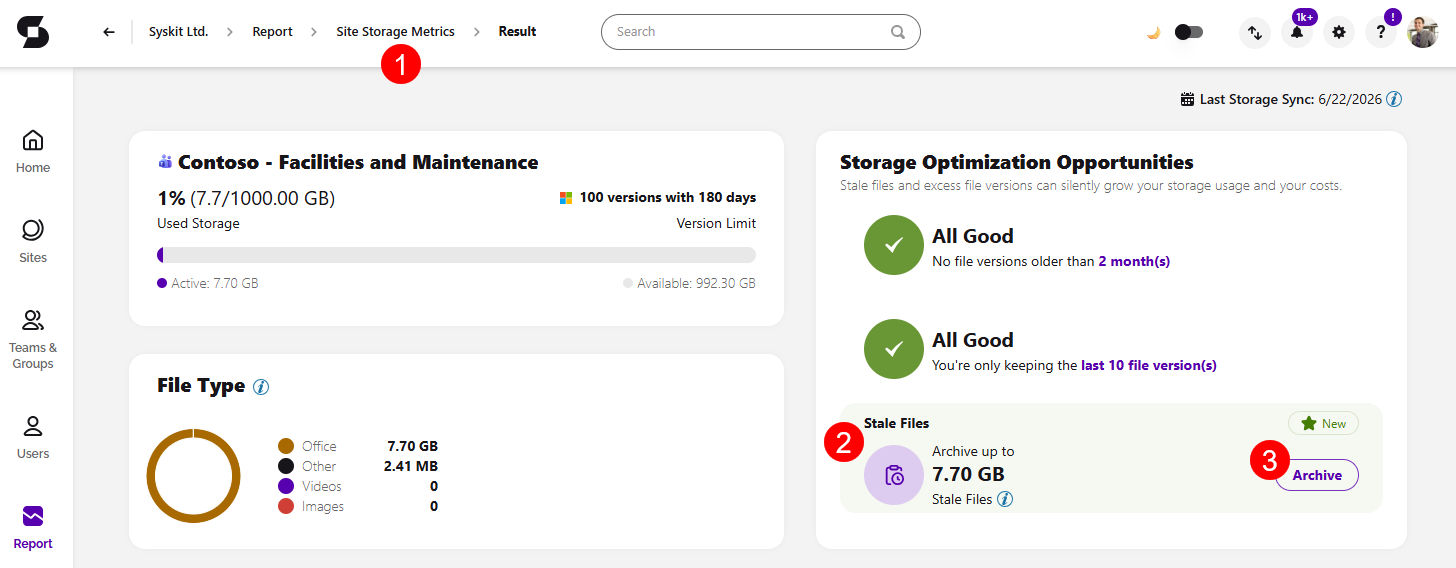Screen dimensions: 1456x568
Task: Show Stale Files info tooltip
Action: pos(1005,499)
